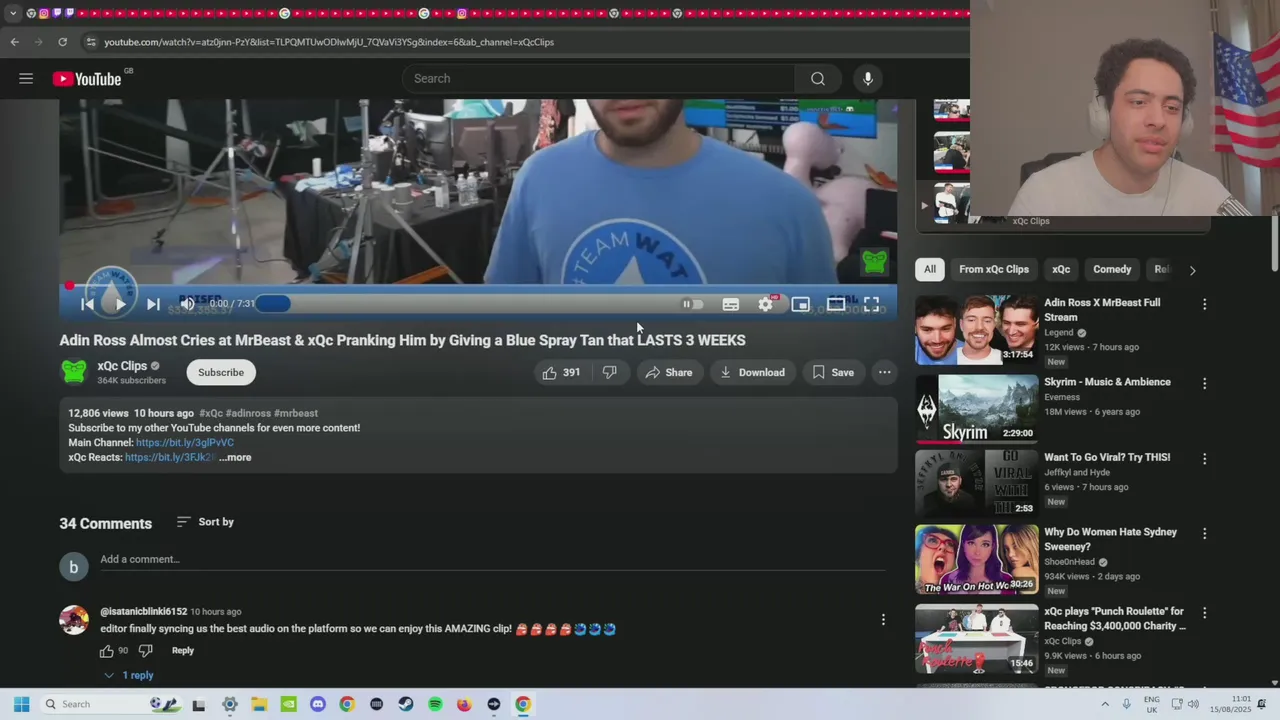Open options for xQc plays Punch Roulette
The width and height of the screenshot is (1280, 720).
click(1204, 613)
